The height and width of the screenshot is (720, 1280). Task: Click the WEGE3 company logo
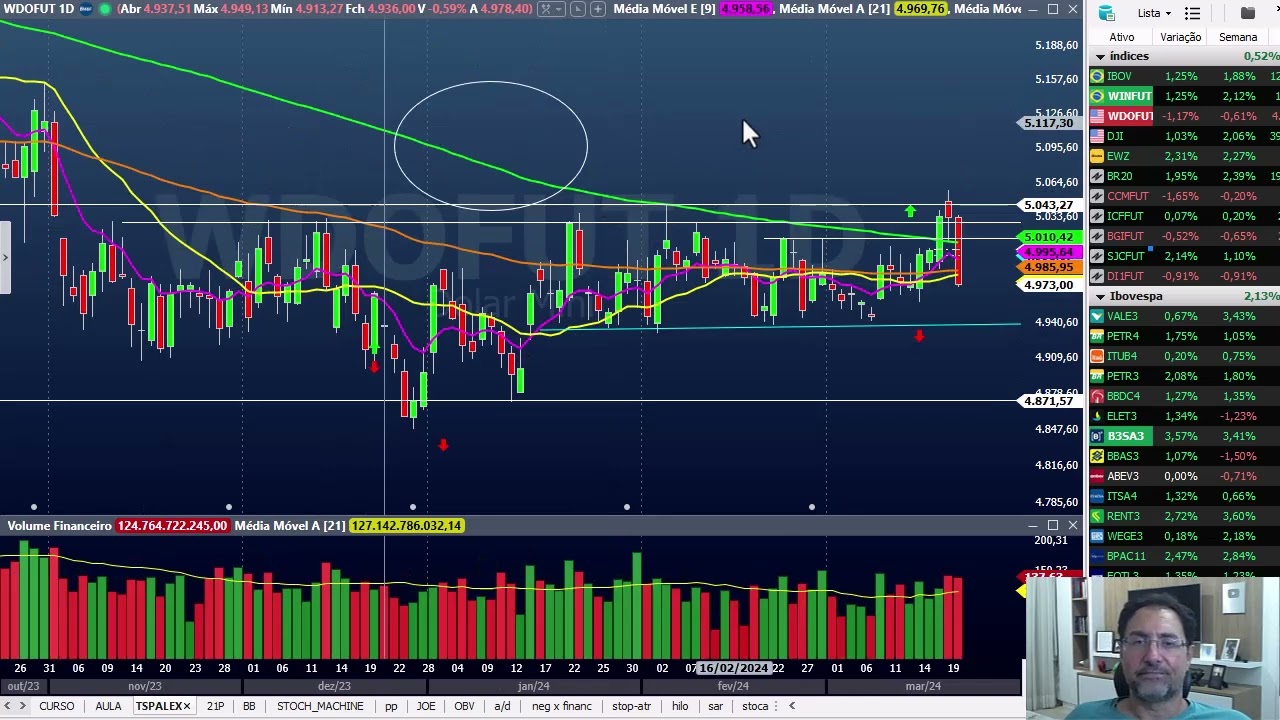pyautogui.click(x=1097, y=536)
